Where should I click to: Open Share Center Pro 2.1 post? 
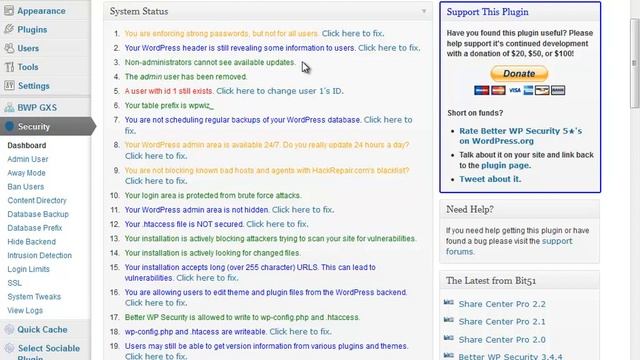(502, 322)
